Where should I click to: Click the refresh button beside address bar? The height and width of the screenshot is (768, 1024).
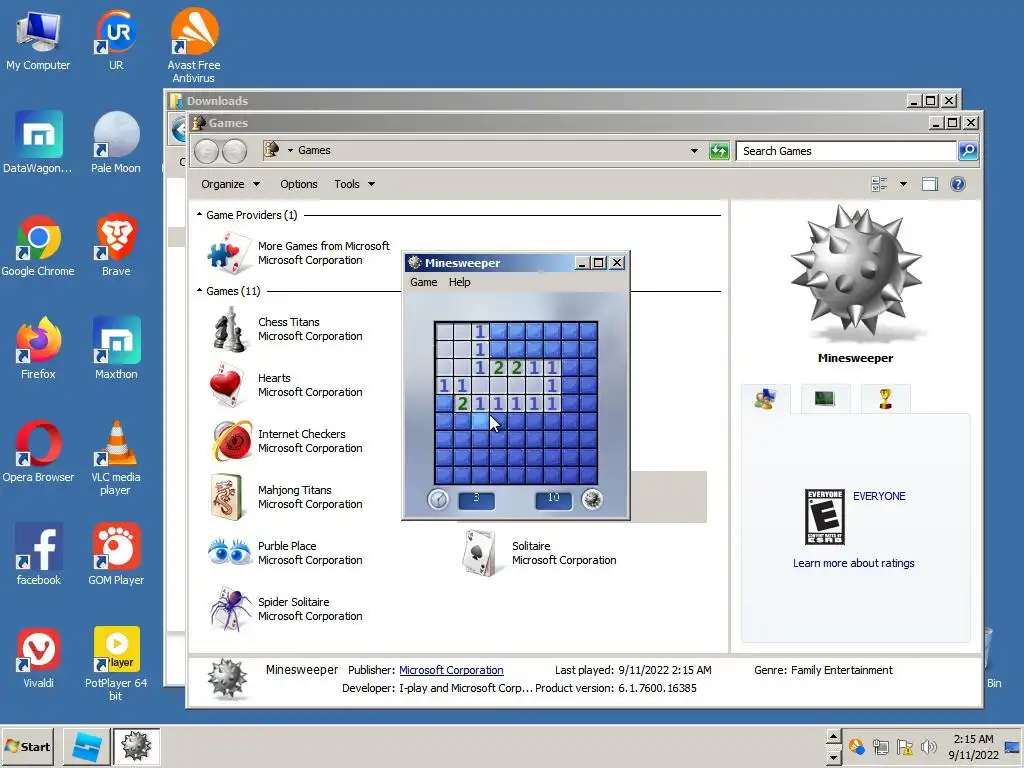(x=719, y=151)
